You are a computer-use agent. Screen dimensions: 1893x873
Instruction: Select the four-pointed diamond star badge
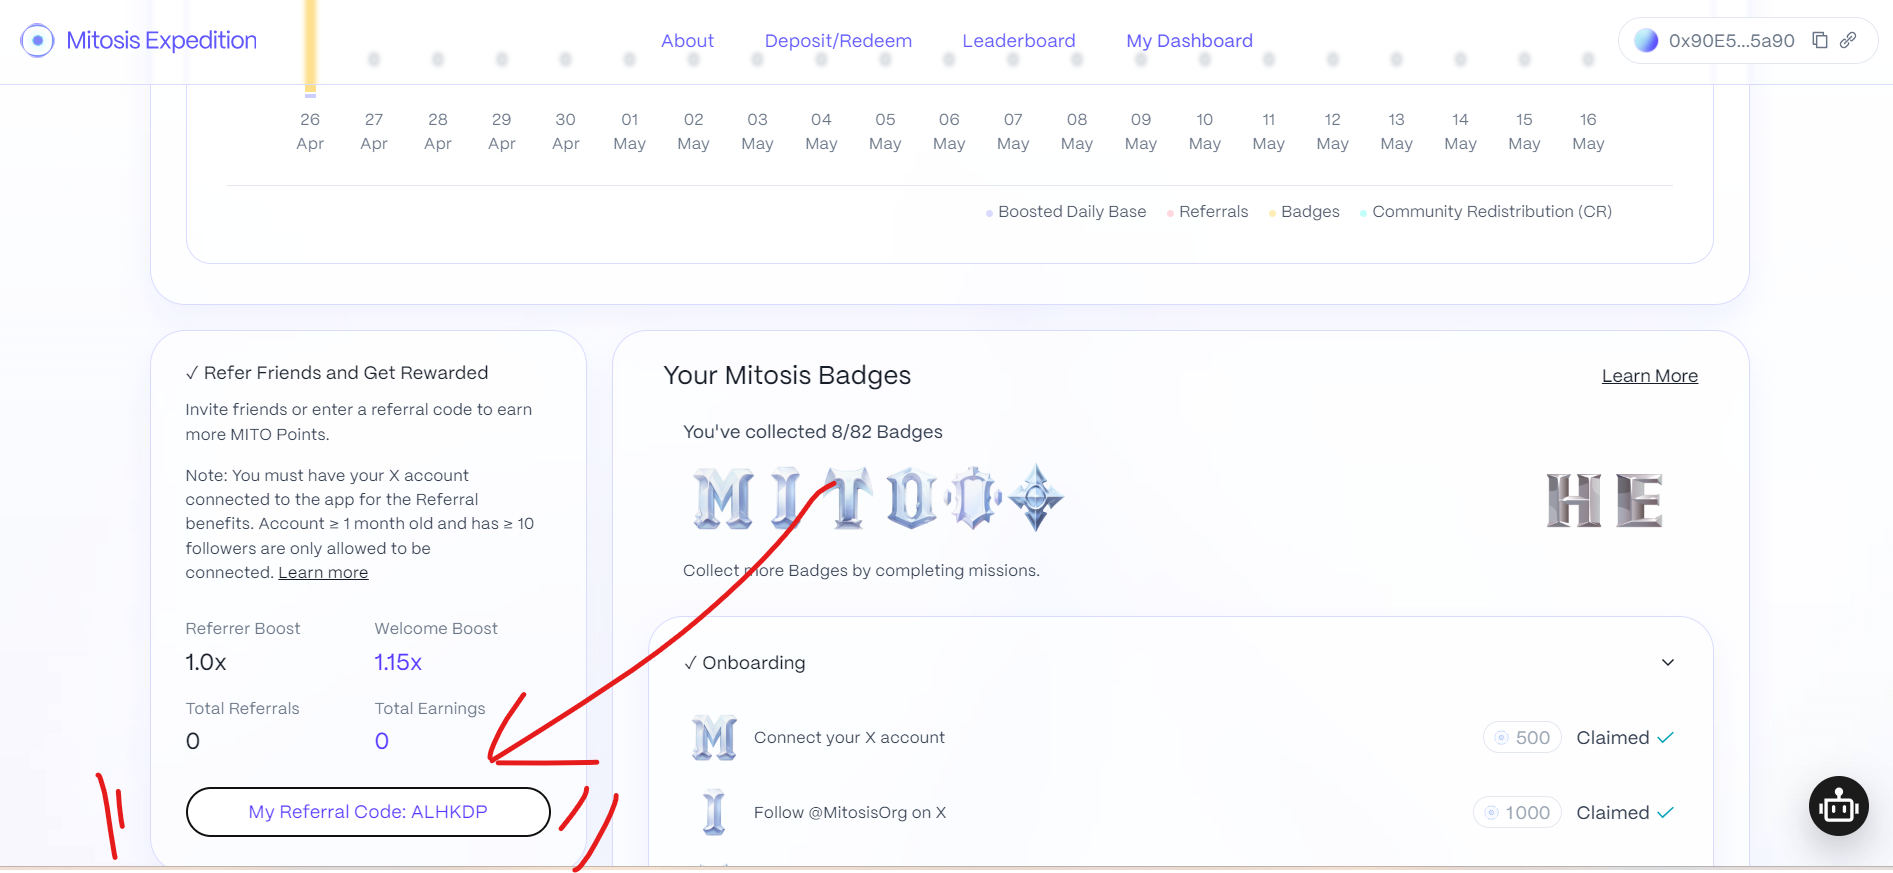1036,497
